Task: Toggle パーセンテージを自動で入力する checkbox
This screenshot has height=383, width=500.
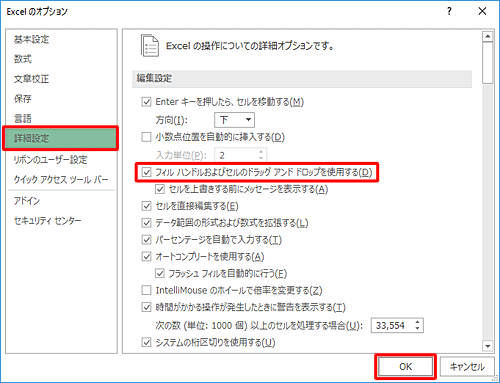Action: point(146,240)
